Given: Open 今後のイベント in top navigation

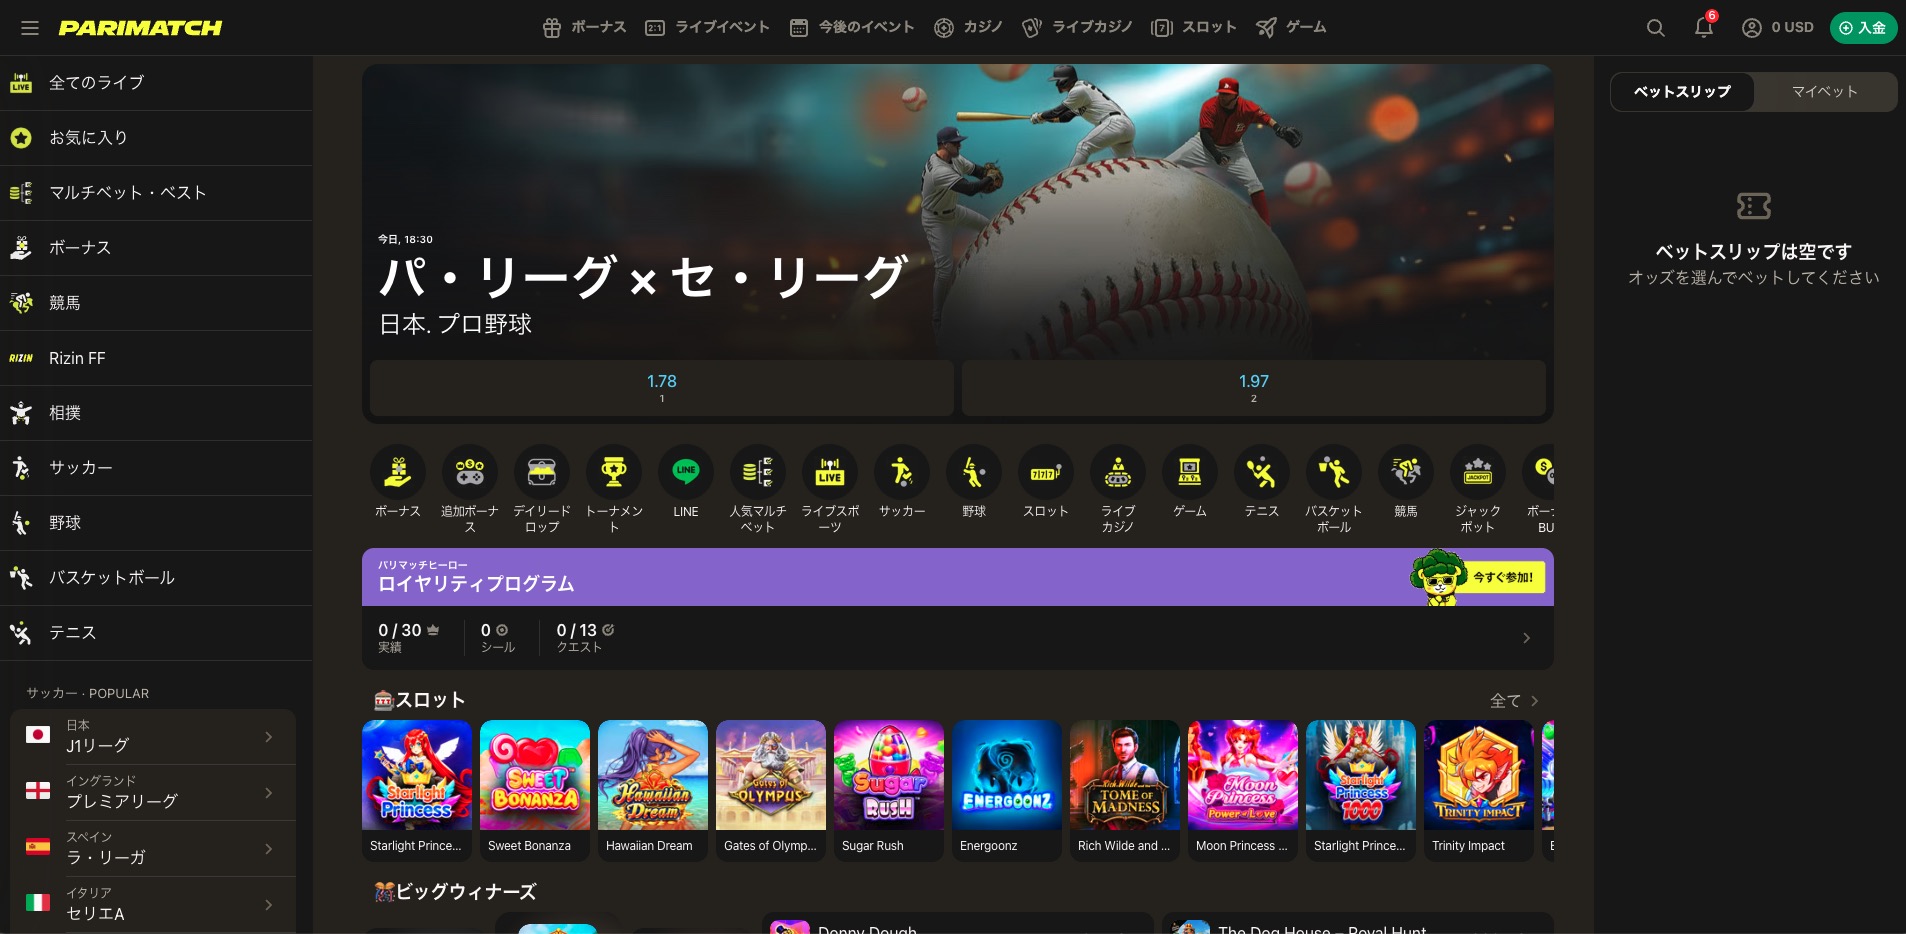Looking at the screenshot, I should pos(852,28).
